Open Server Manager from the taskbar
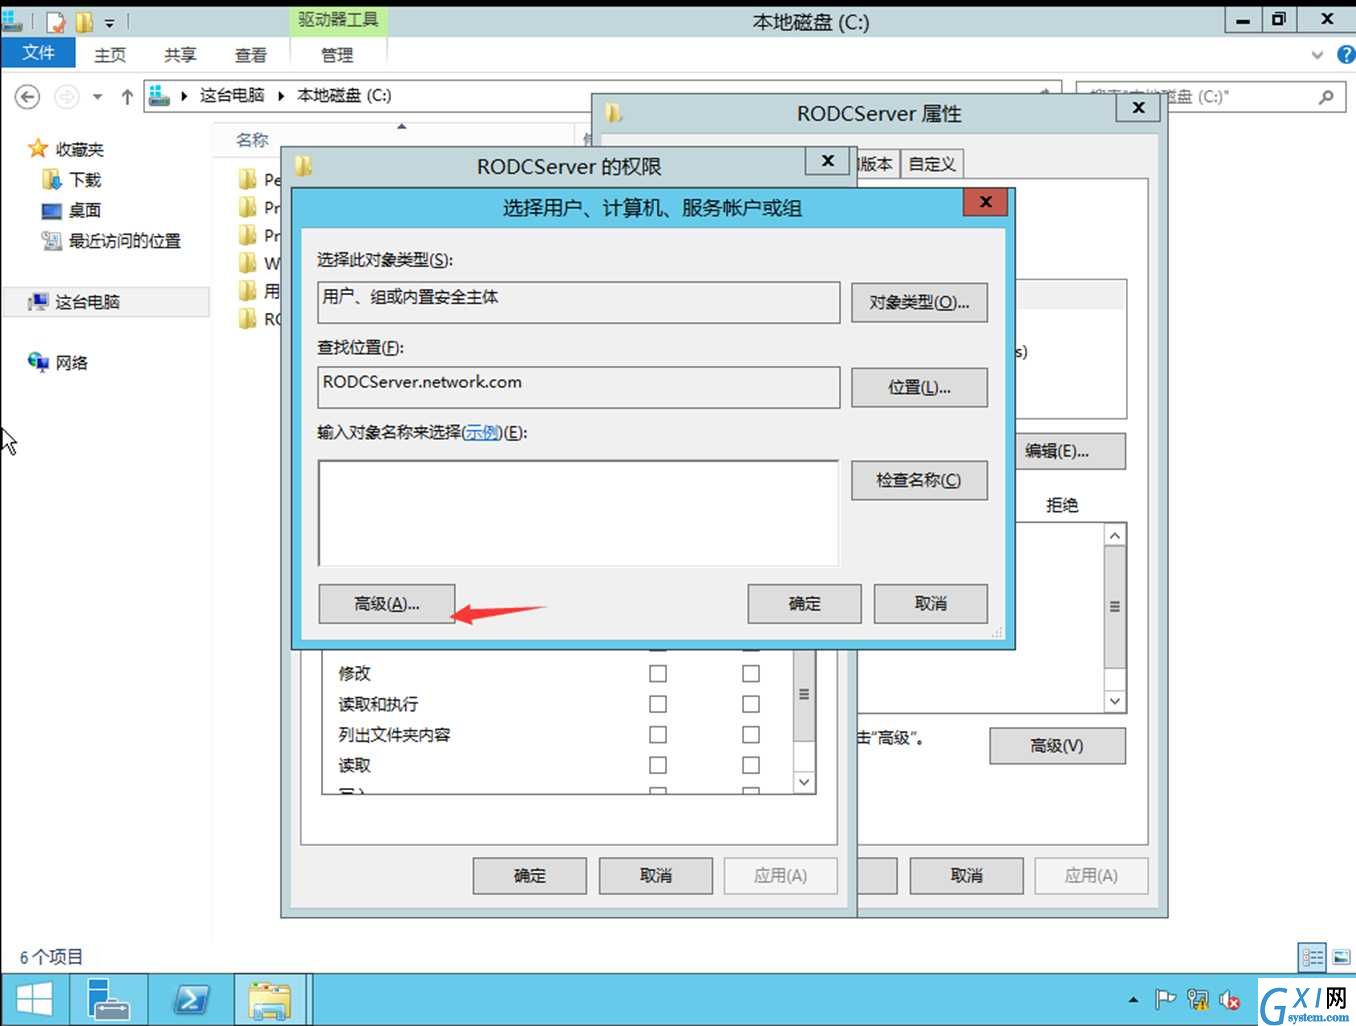Viewport: 1356px width, 1026px height. click(108, 1000)
